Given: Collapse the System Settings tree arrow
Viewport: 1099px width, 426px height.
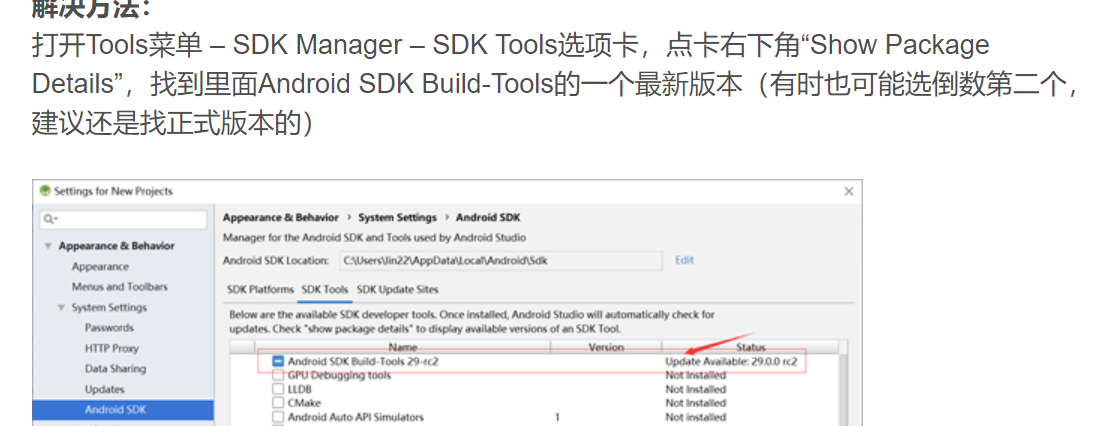Looking at the screenshot, I should coord(62,308).
